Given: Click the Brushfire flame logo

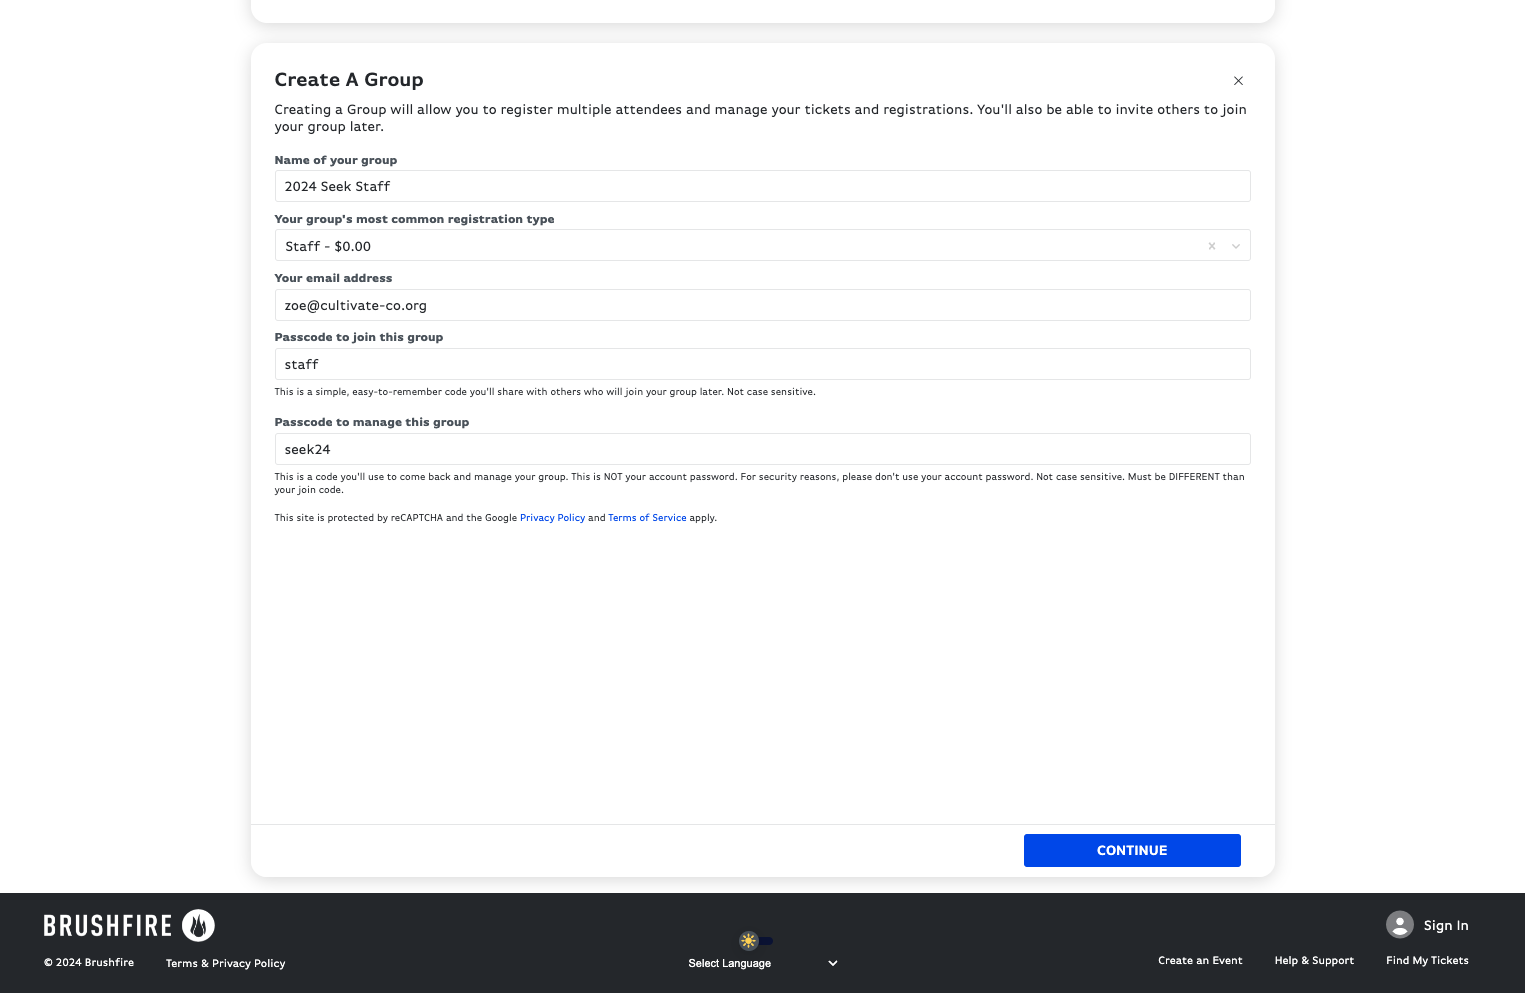Looking at the screenshot, I should (x=198, y=925).
